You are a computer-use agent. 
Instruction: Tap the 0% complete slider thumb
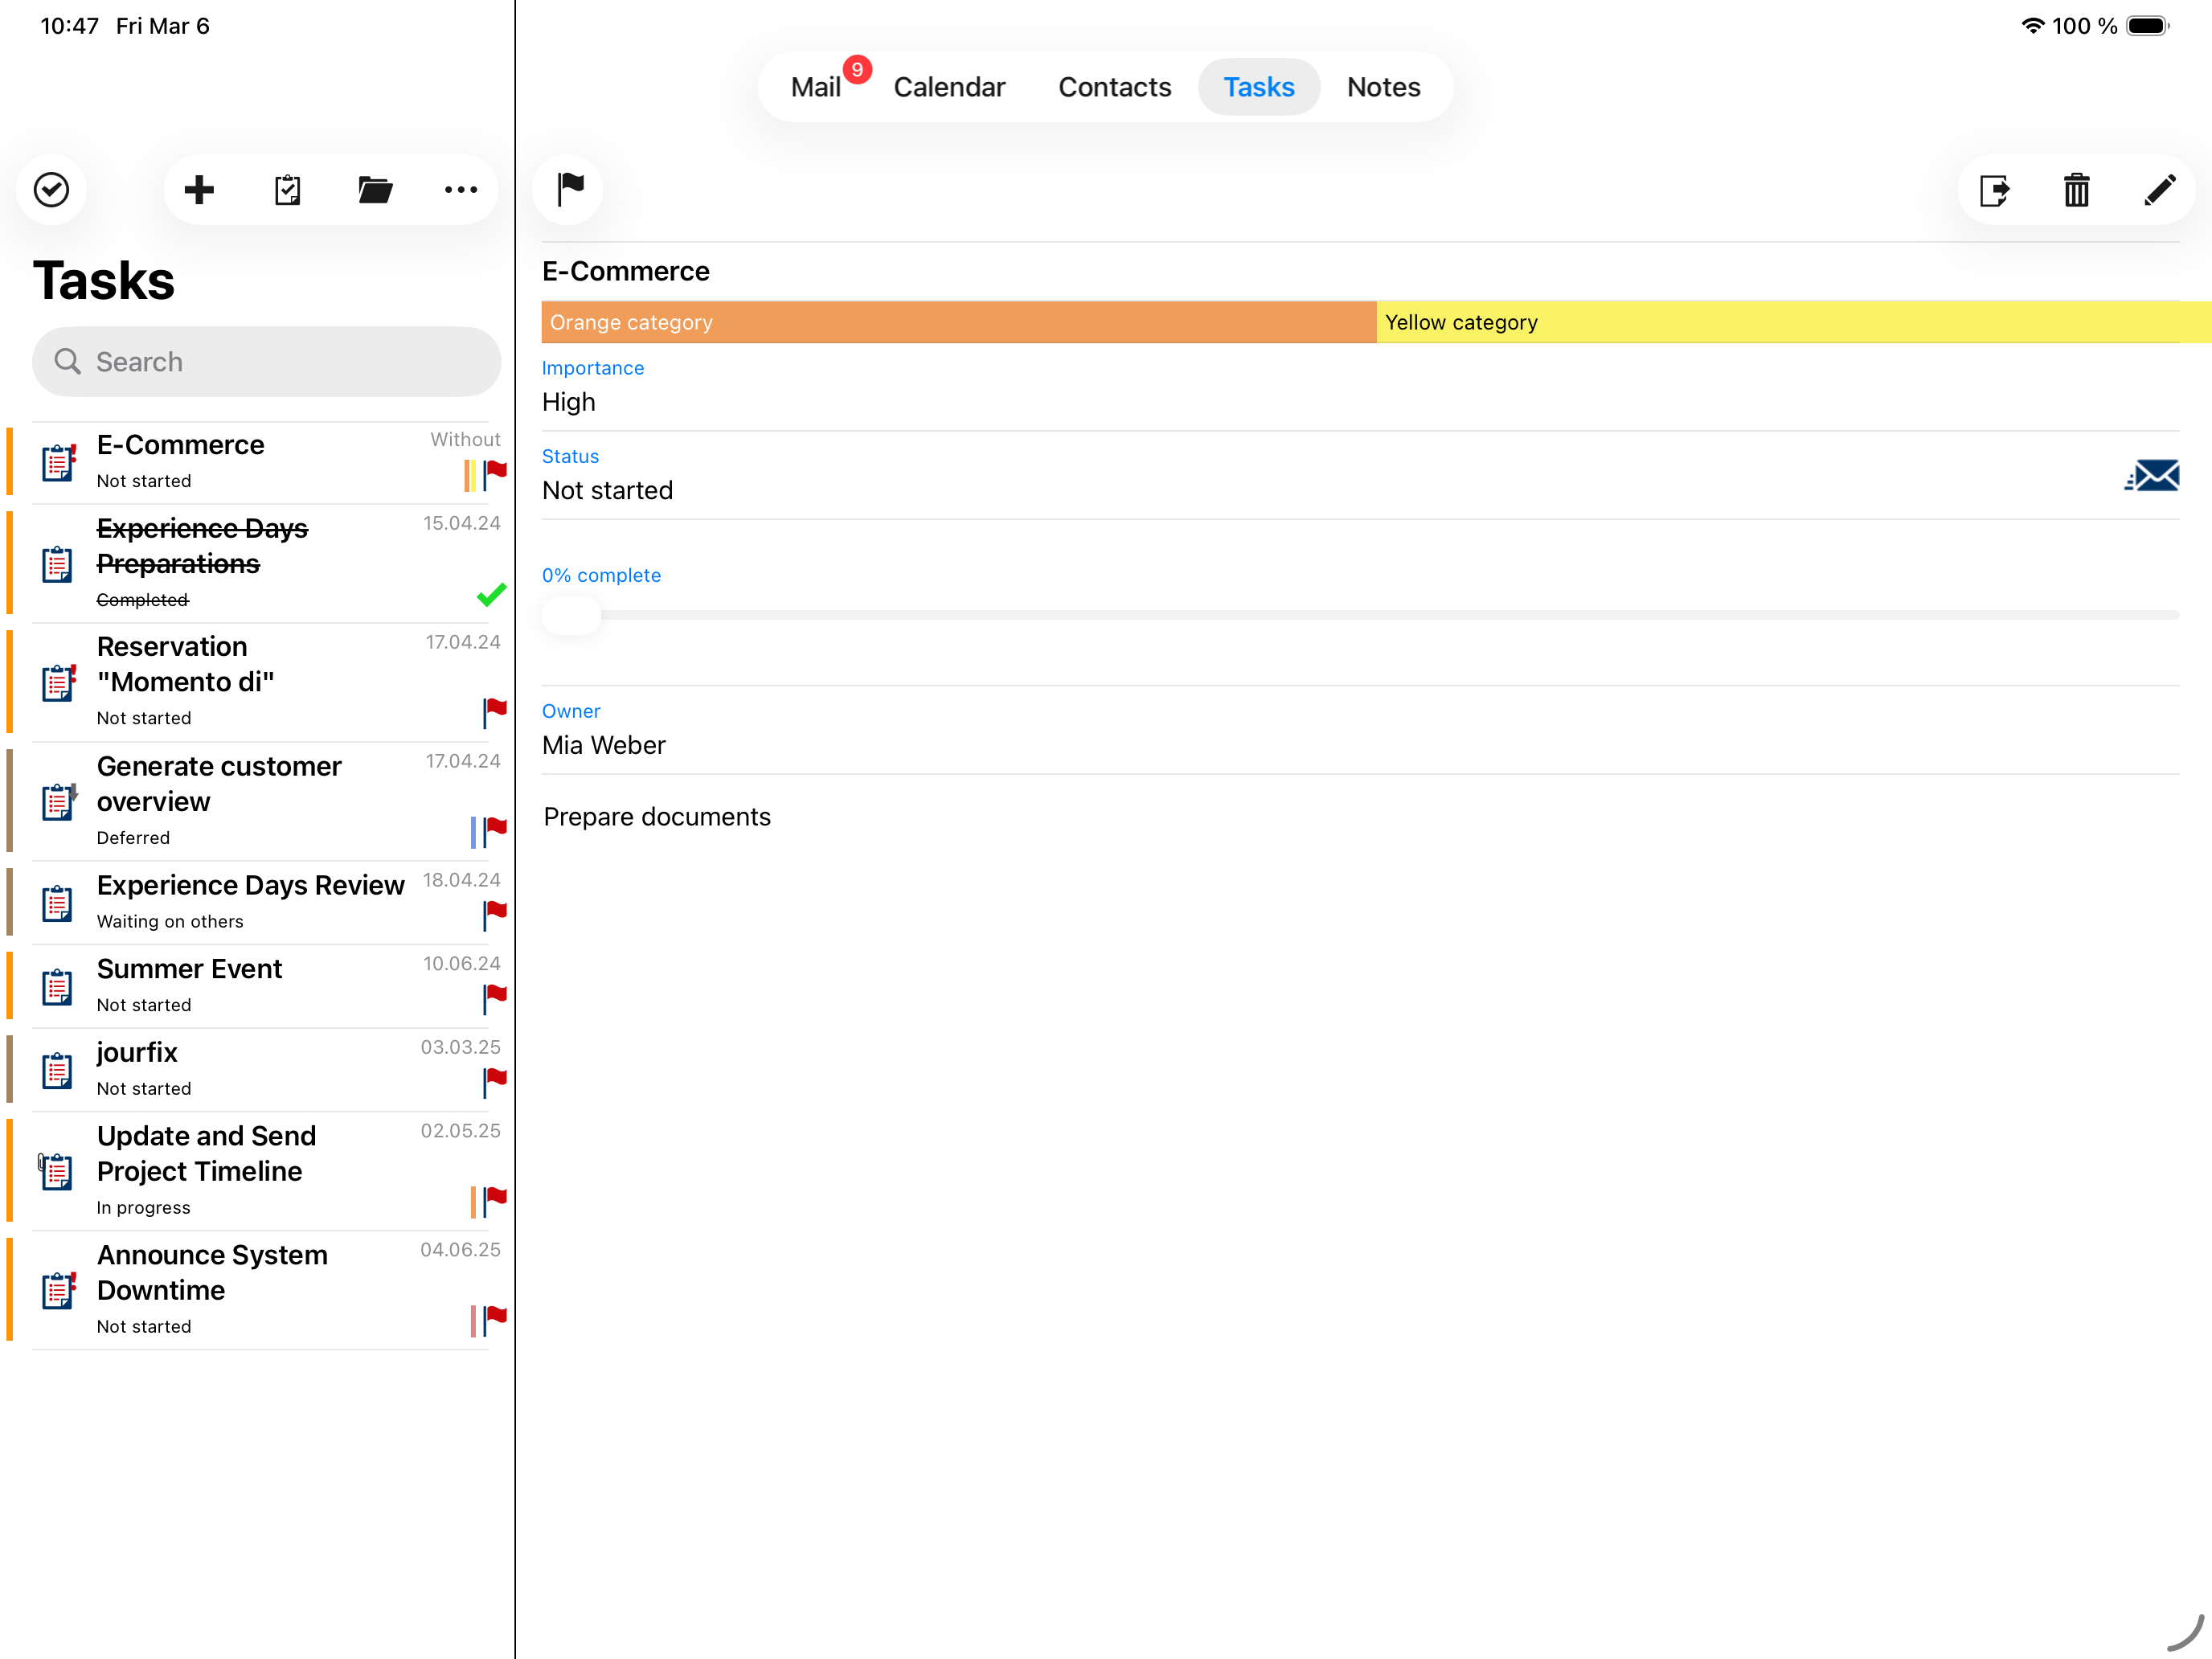(x=571, y=615)
